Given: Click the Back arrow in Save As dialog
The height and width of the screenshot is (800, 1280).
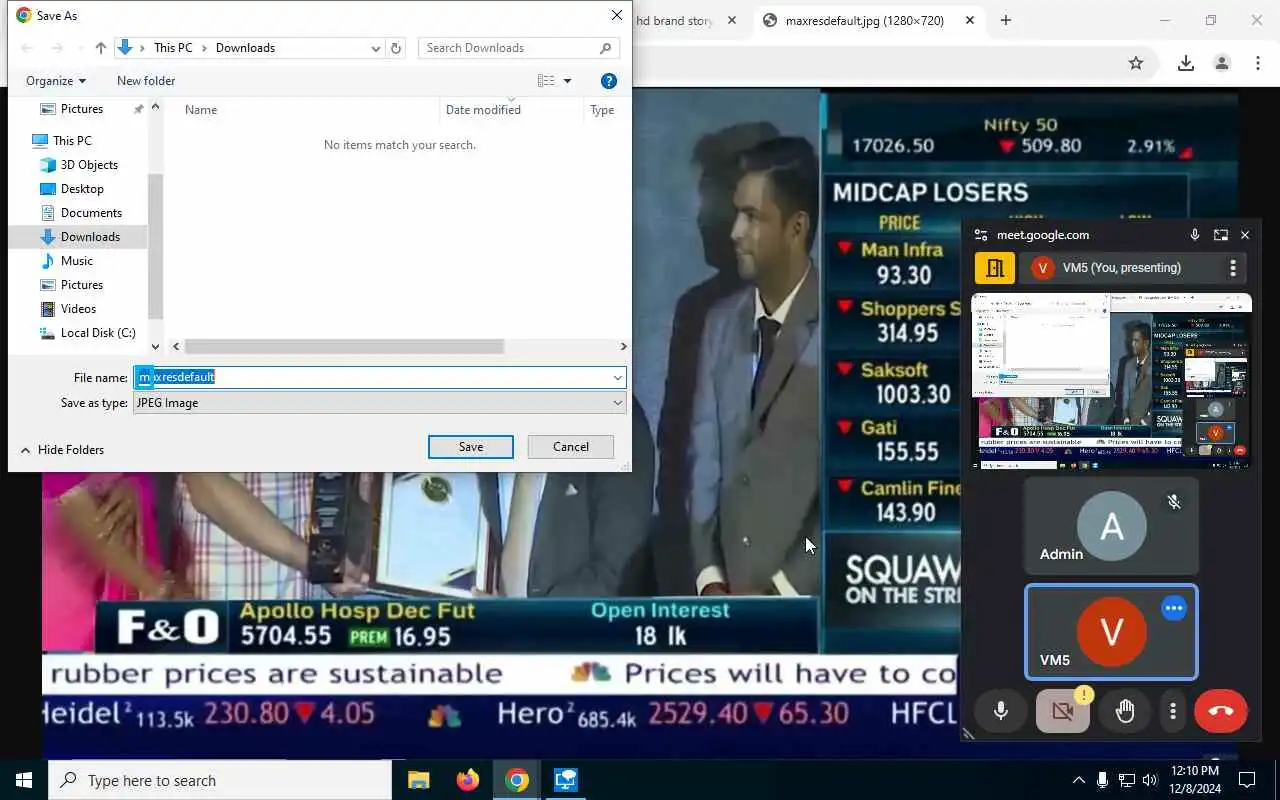Looking at the screenshot, I should tap(27, 48).
